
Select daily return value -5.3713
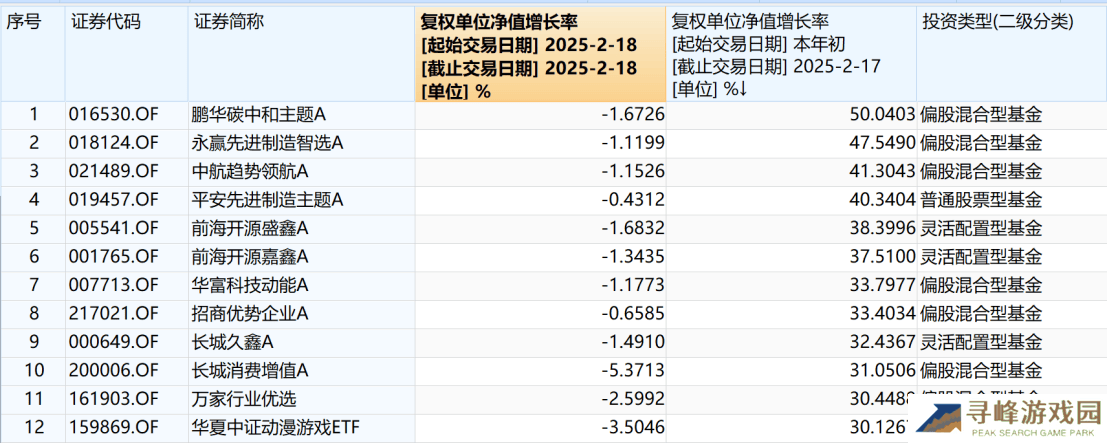pos(633,370)
